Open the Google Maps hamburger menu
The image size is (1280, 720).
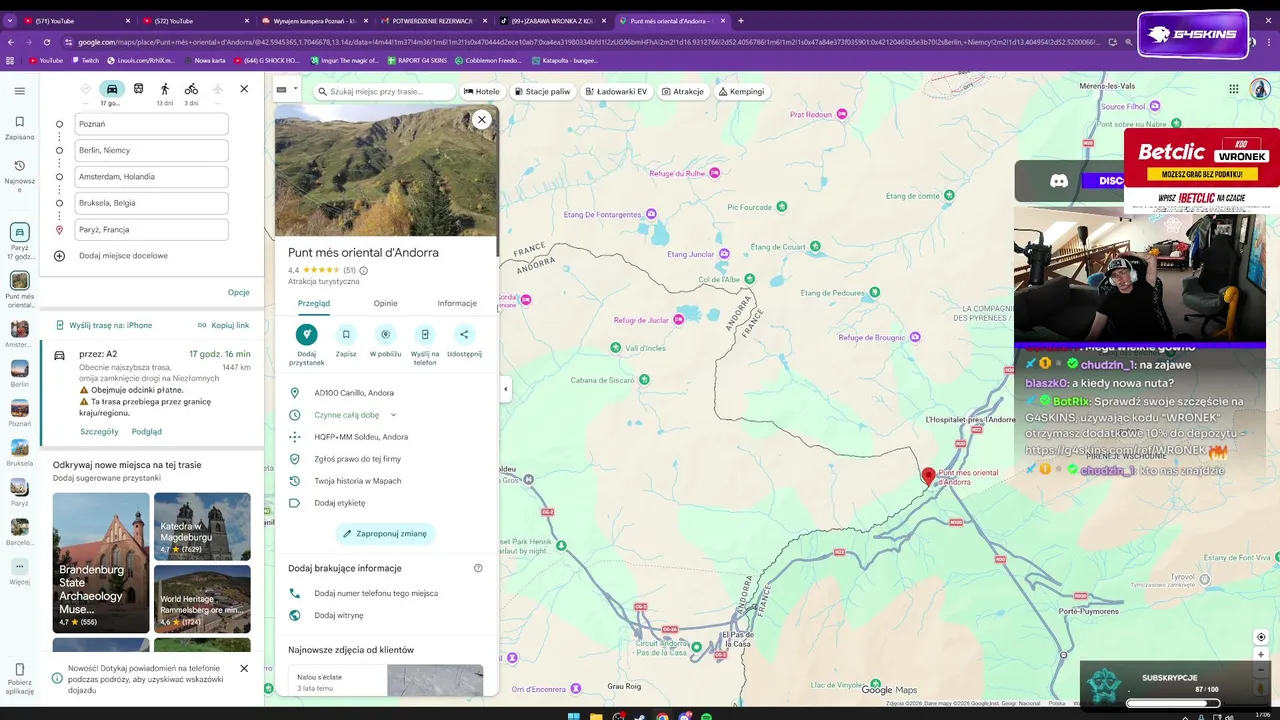tap(19, 91)
